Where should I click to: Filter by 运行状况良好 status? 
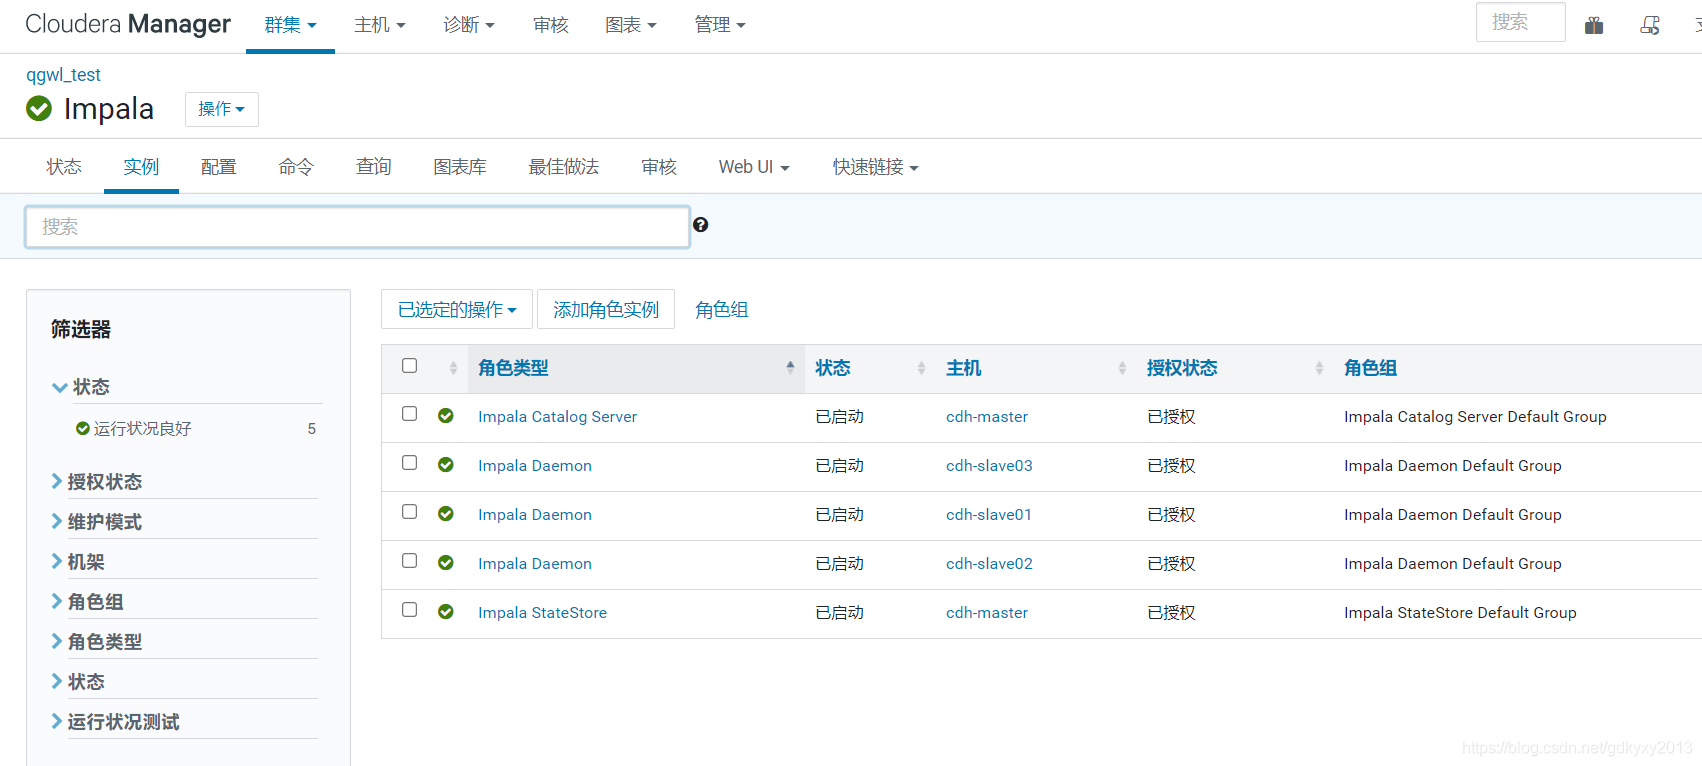pos(142,428)
